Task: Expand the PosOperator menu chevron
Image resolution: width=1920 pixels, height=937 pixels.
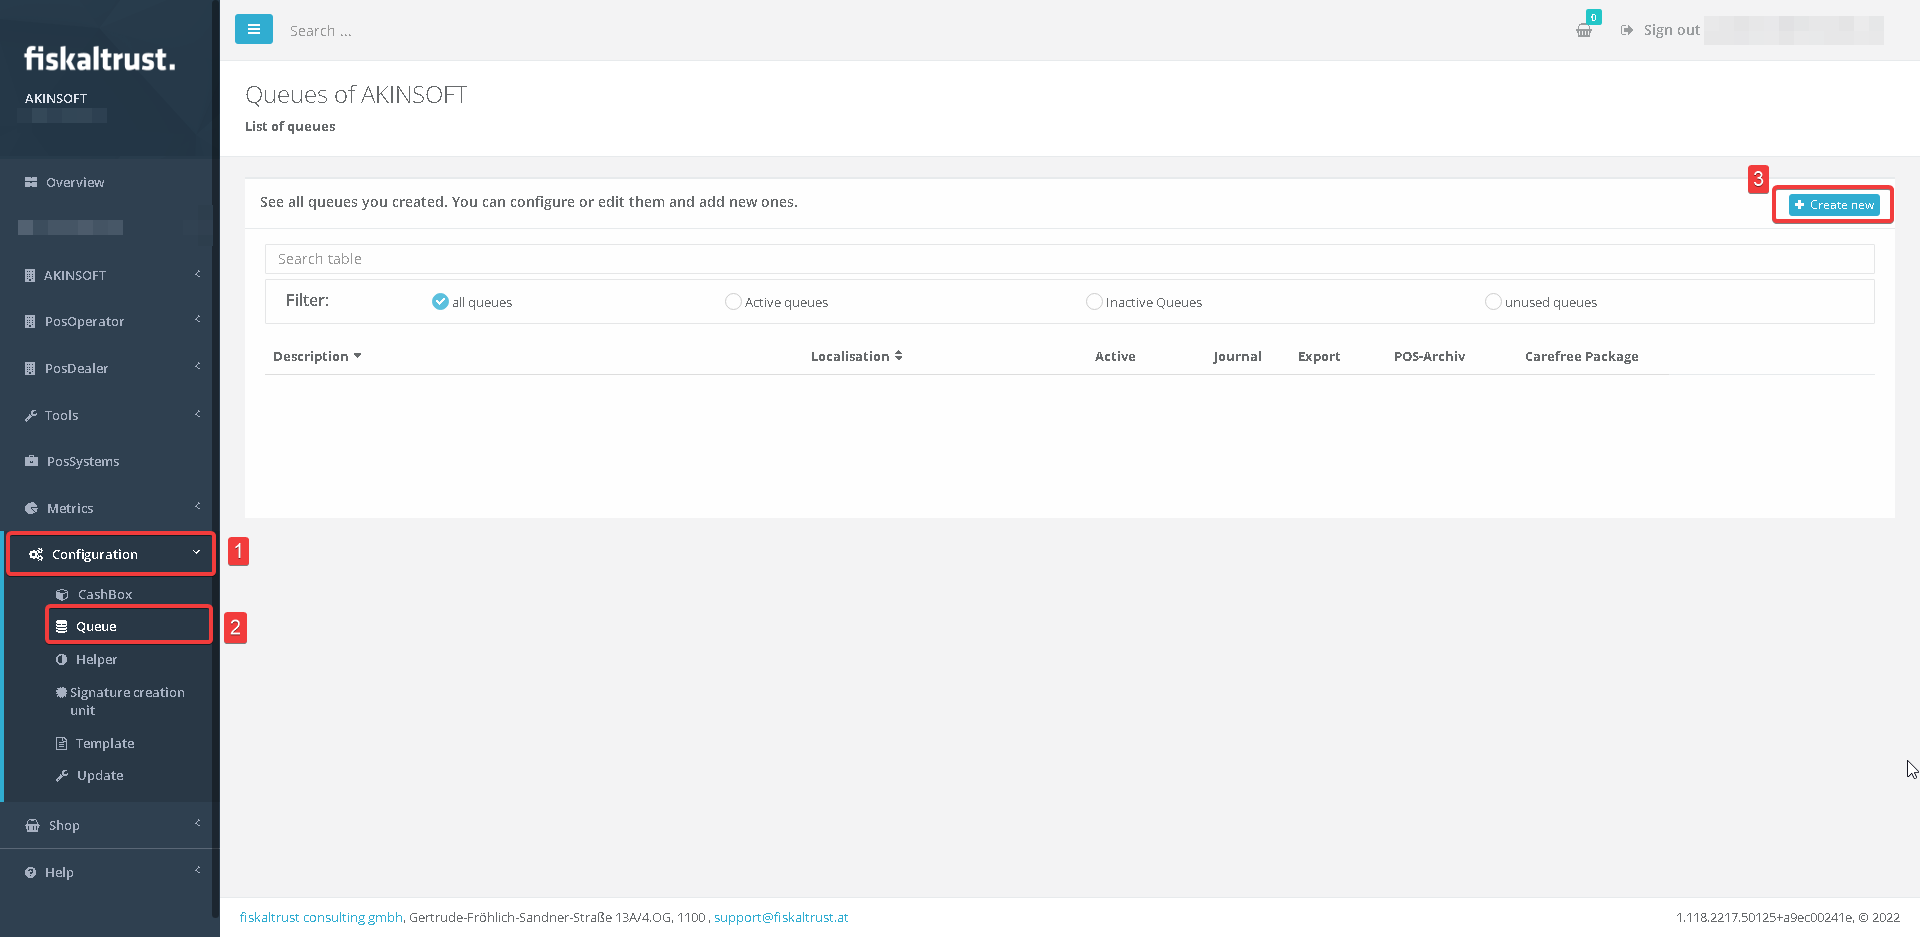Action: (197, 320)
